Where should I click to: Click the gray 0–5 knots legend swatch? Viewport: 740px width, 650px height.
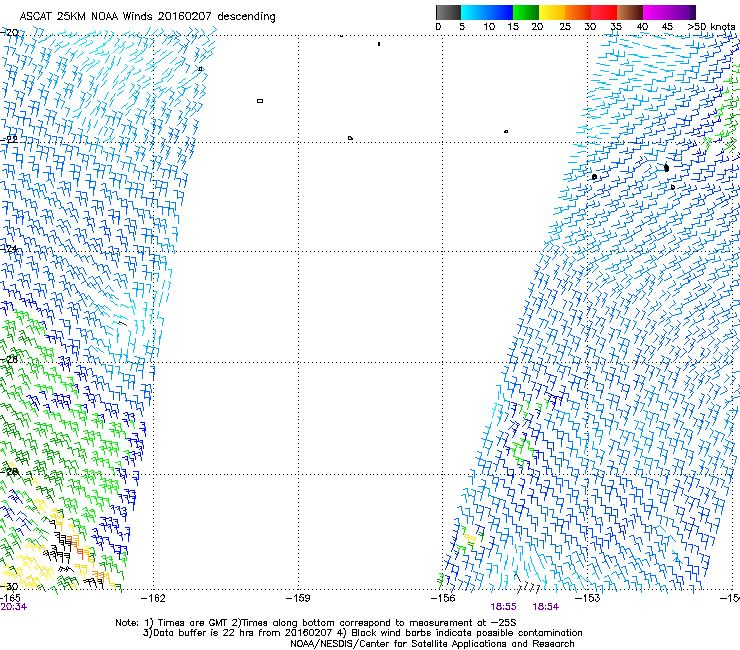(x=448, y=12)
